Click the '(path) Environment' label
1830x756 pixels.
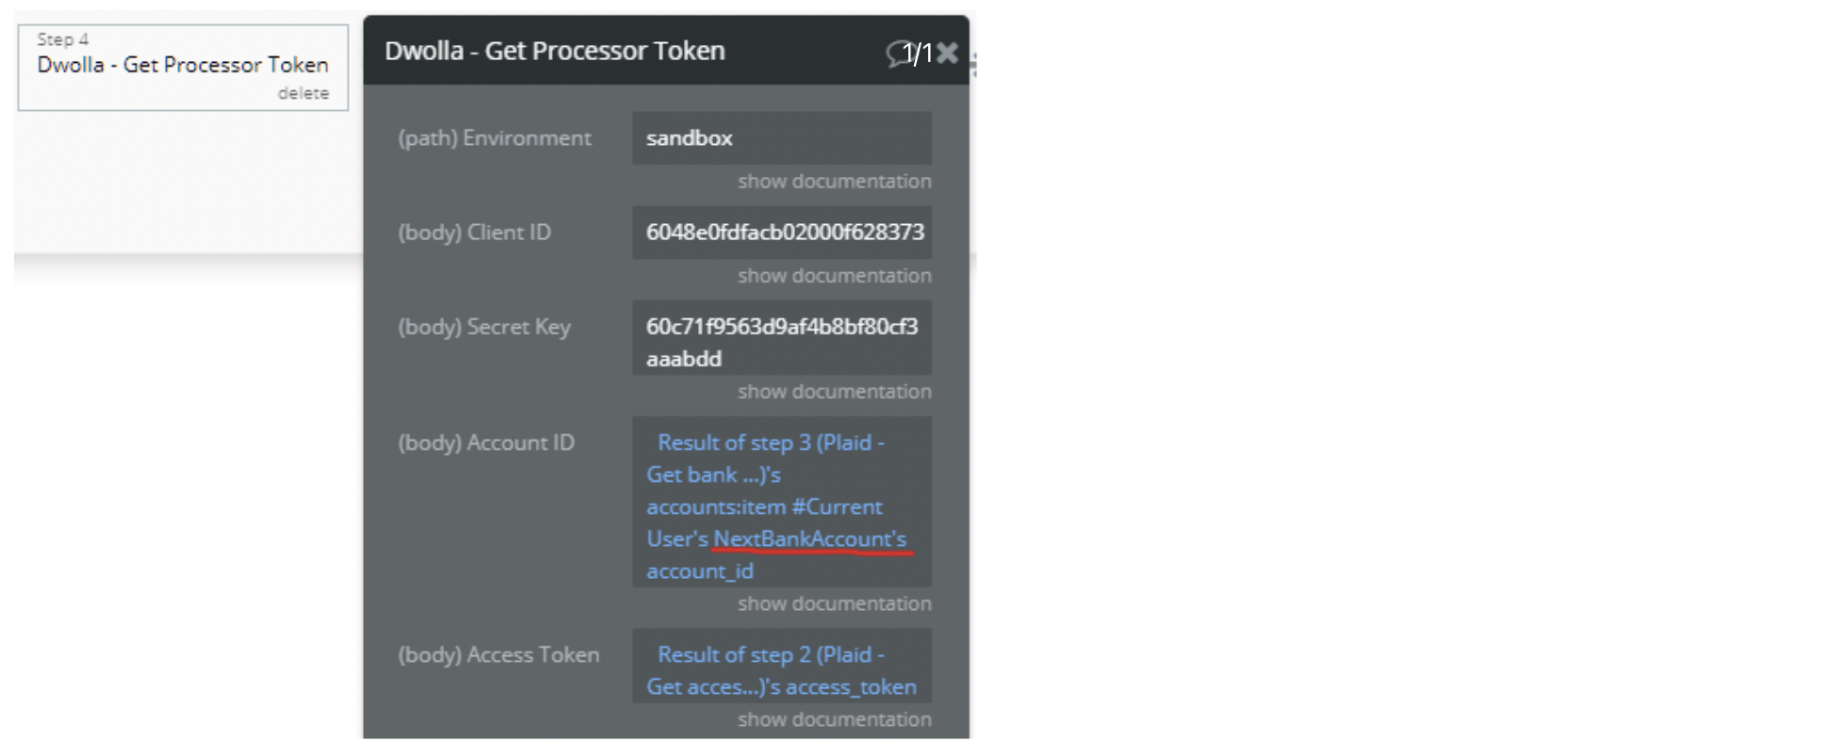point(495,138)
